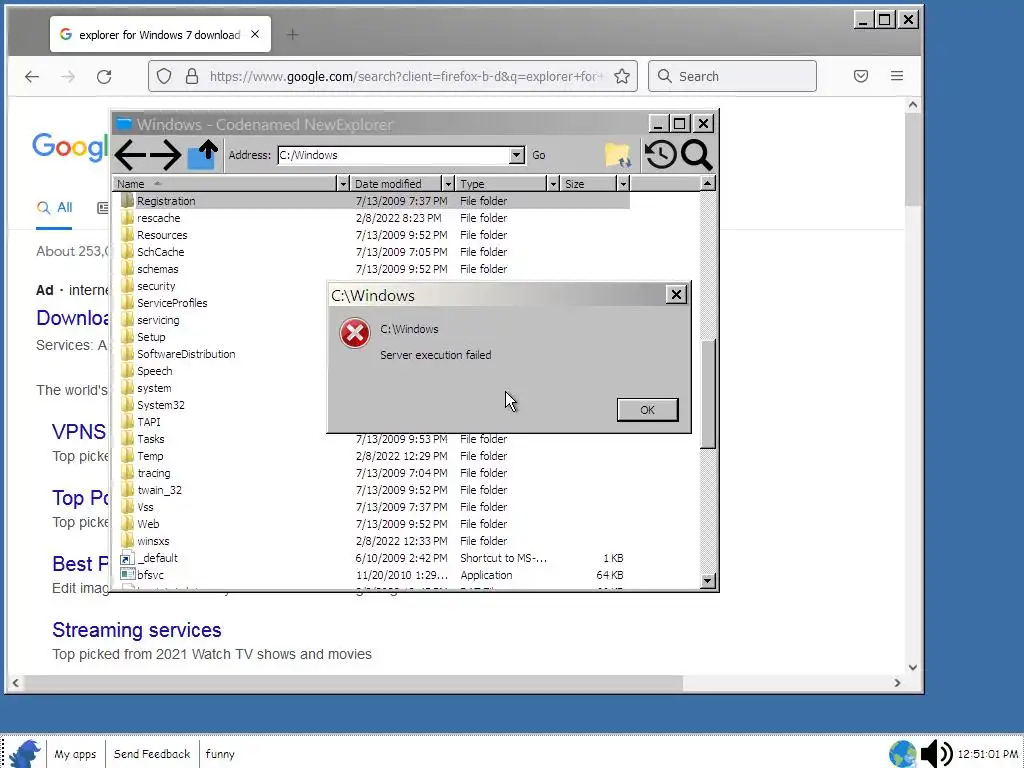
Task: Select the Vss folder
Action: [145, 507]
